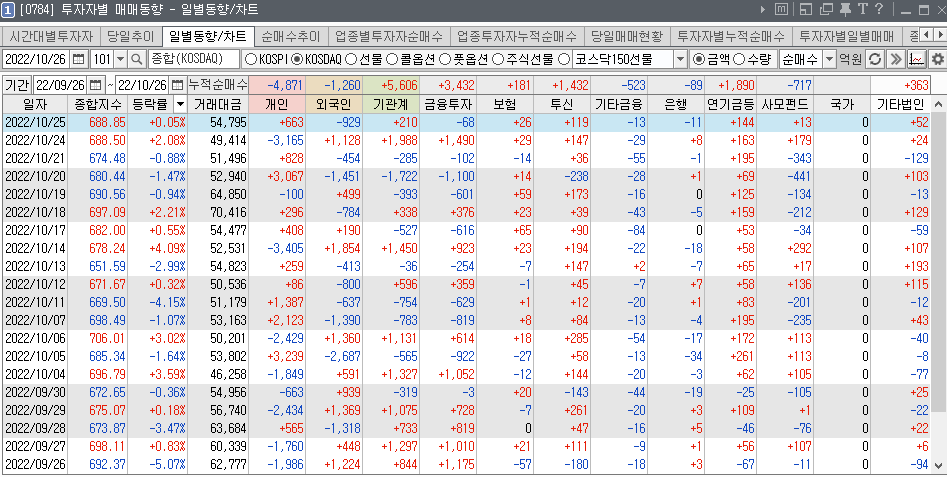The height and width of the screenshot is (477, 947).
Task: Click the refresh/reload data icon
Action: 875,59
